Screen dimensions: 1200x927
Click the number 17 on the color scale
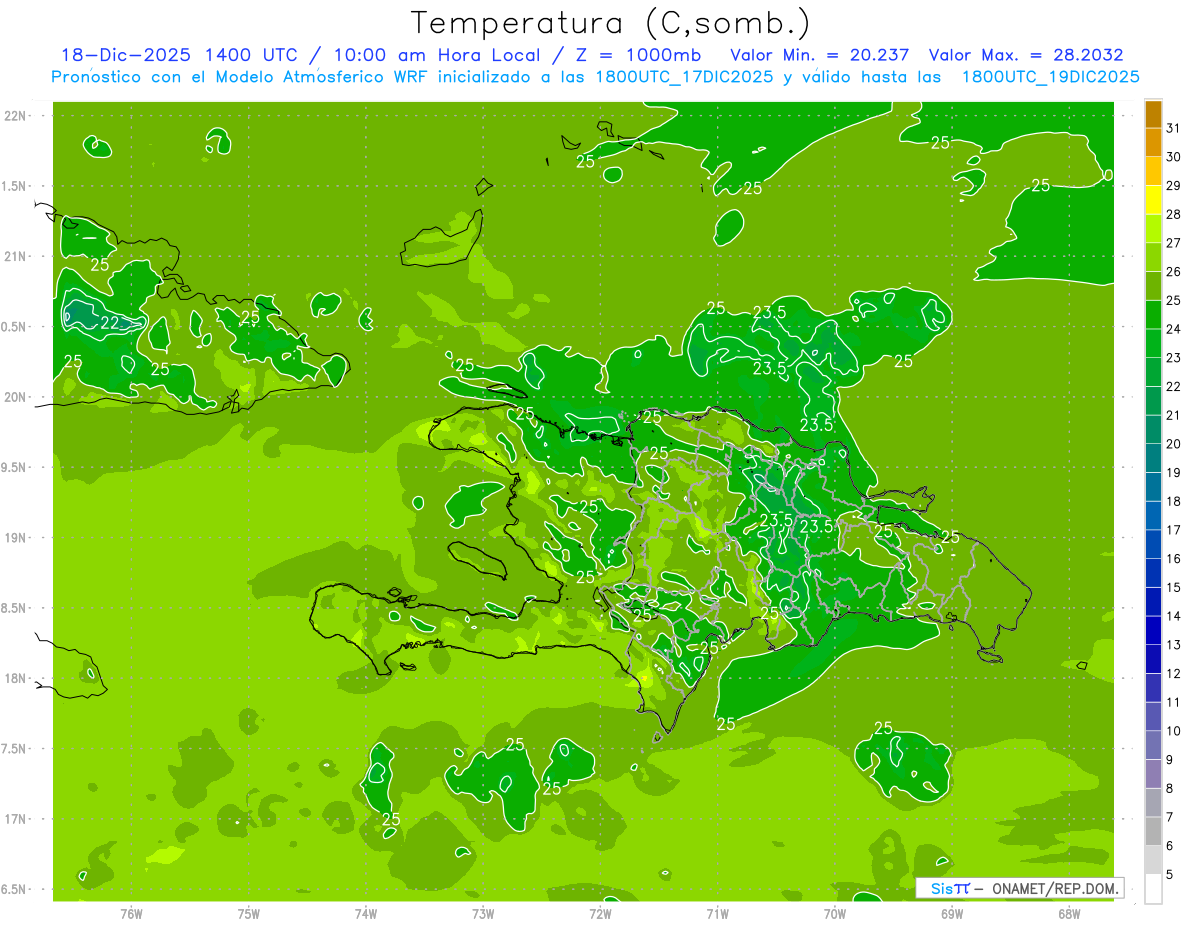click(1173, 530)
